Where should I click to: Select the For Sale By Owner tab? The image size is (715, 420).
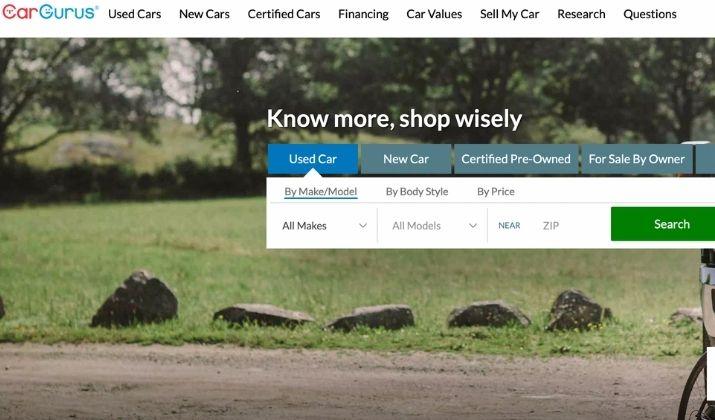pyautogui.click(x=637, y=159)
